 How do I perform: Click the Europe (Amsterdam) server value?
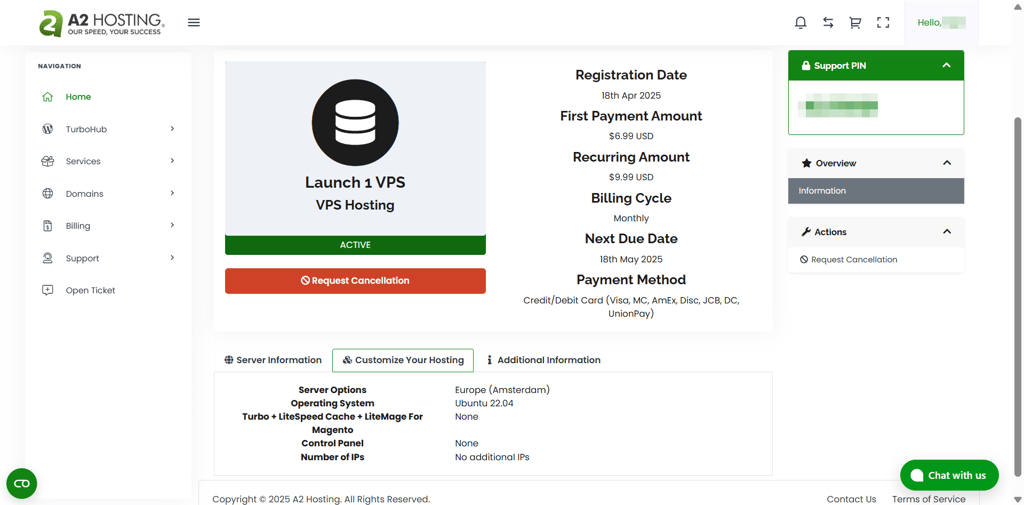502,390
